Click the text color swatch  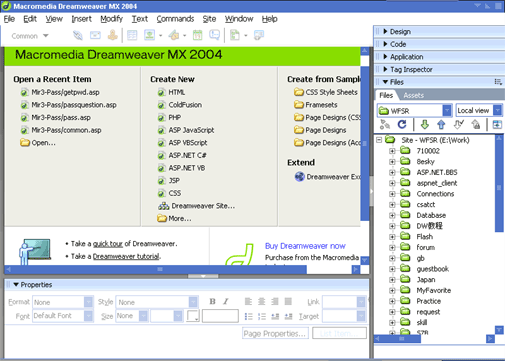tap(193, 316)
